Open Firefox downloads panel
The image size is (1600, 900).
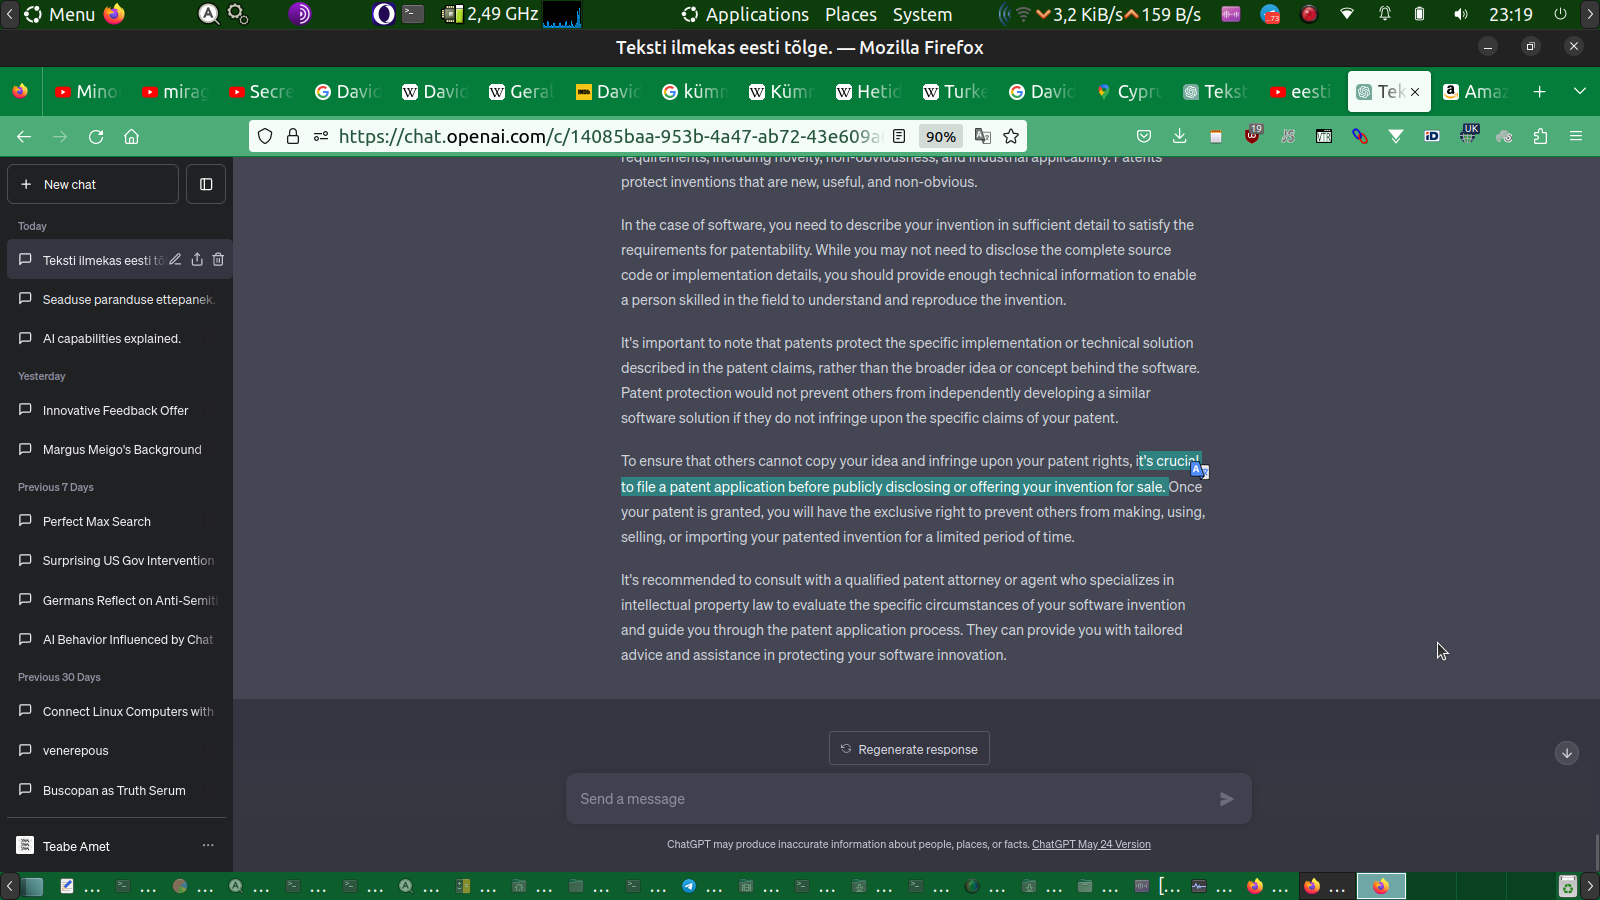(1180, 137)
